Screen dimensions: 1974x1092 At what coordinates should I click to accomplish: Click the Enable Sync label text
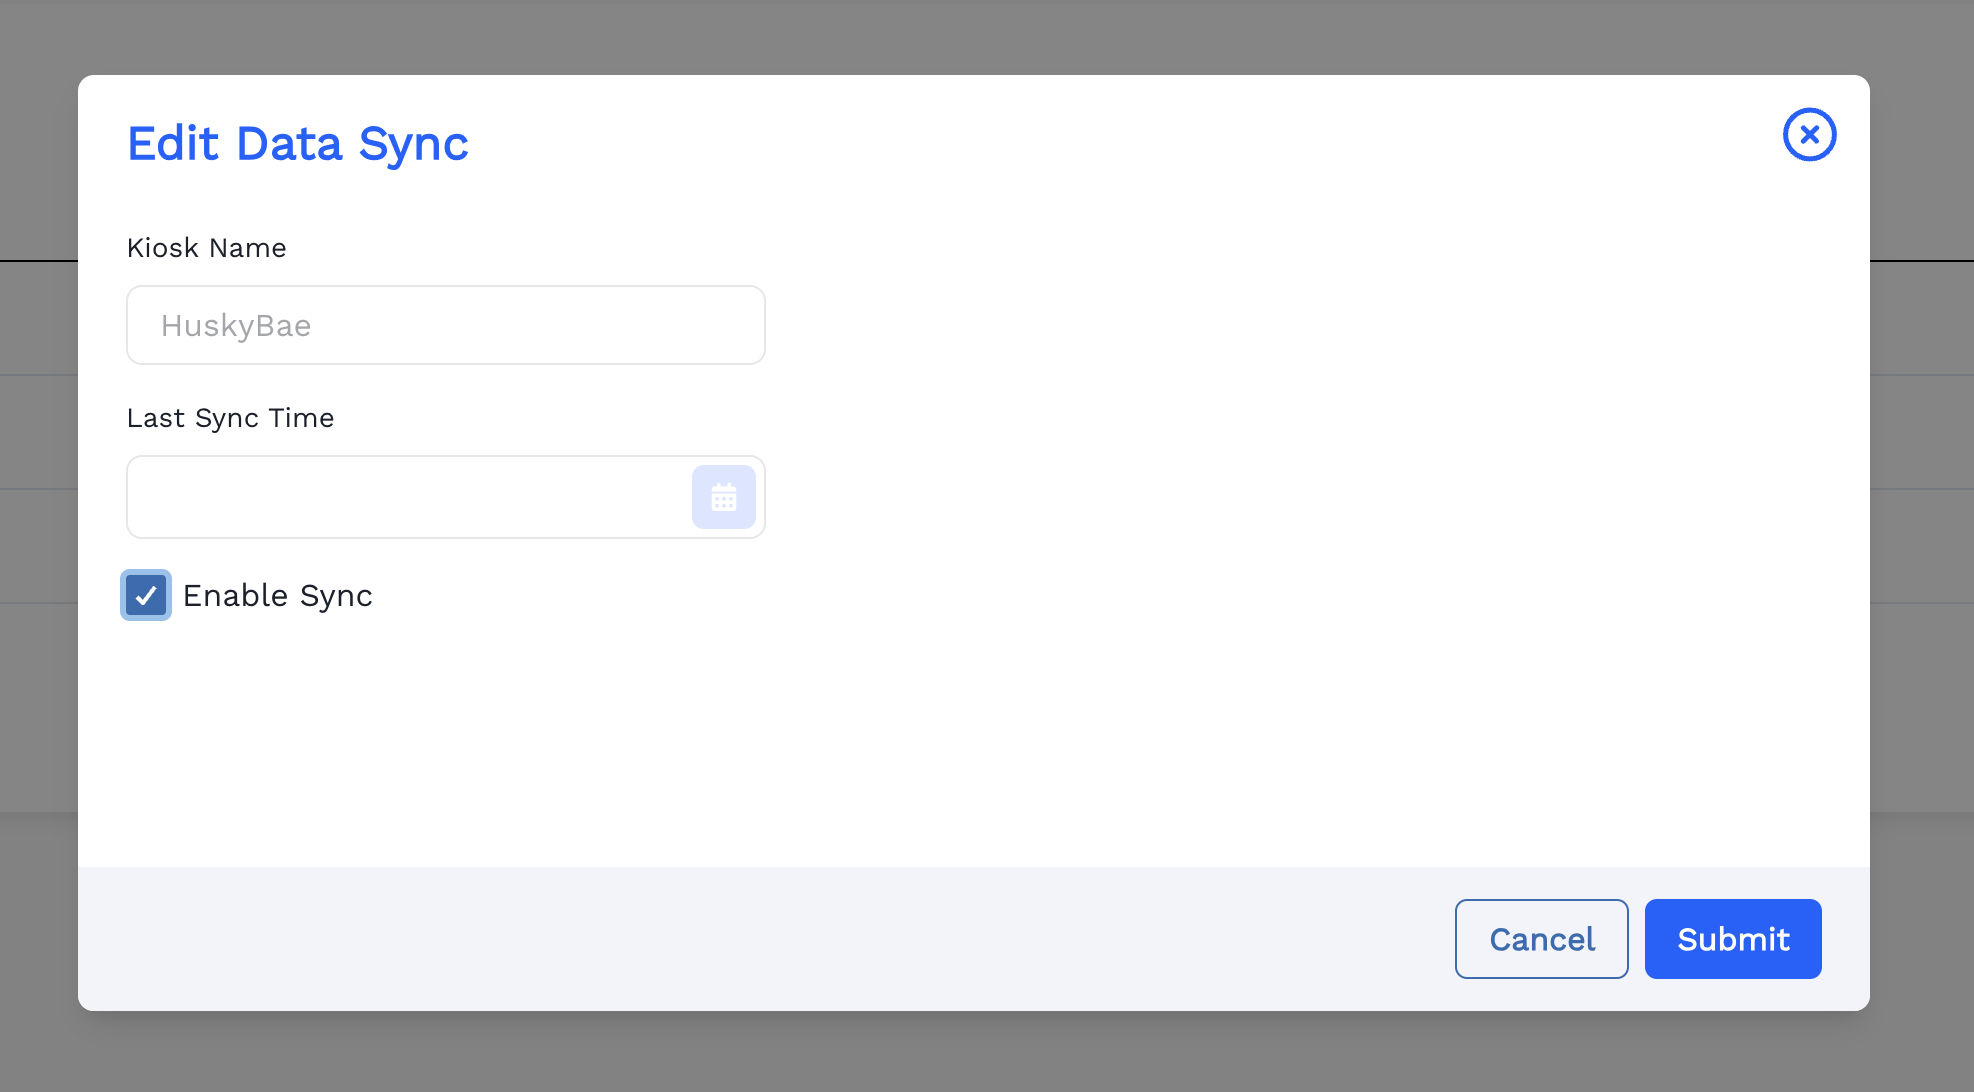pos(277,596)
